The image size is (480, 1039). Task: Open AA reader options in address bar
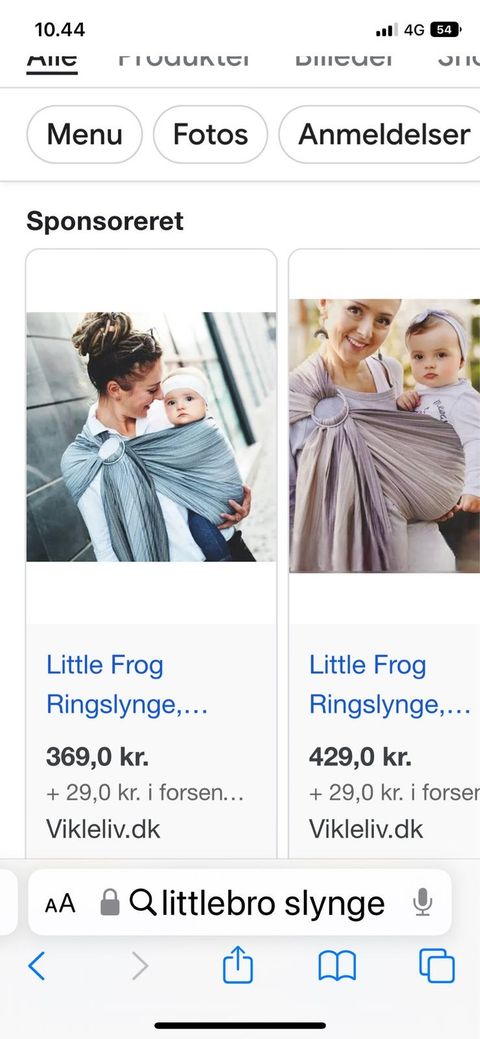[60, 904]
